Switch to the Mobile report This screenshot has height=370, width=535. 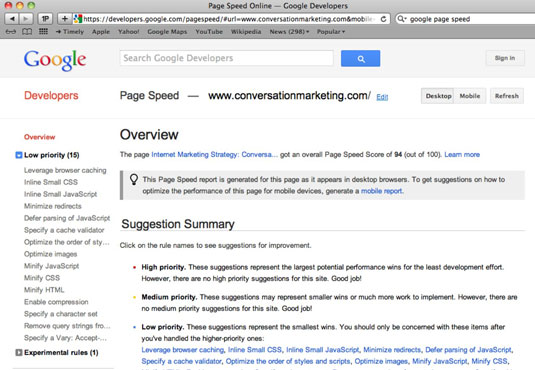point(470,96)
